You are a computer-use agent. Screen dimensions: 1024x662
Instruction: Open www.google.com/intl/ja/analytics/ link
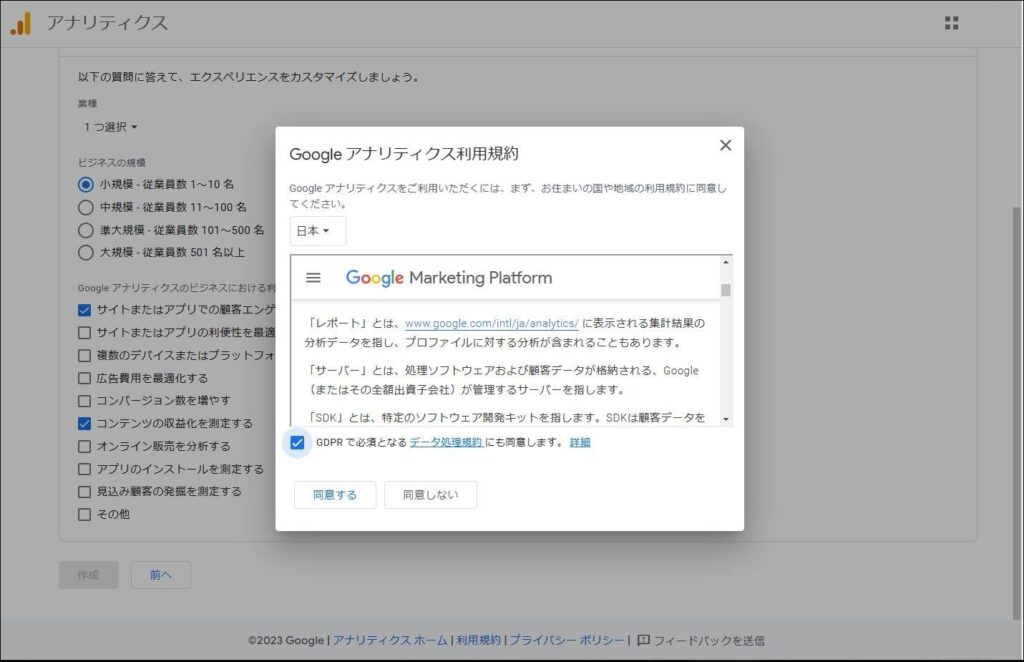coord(492,323)
